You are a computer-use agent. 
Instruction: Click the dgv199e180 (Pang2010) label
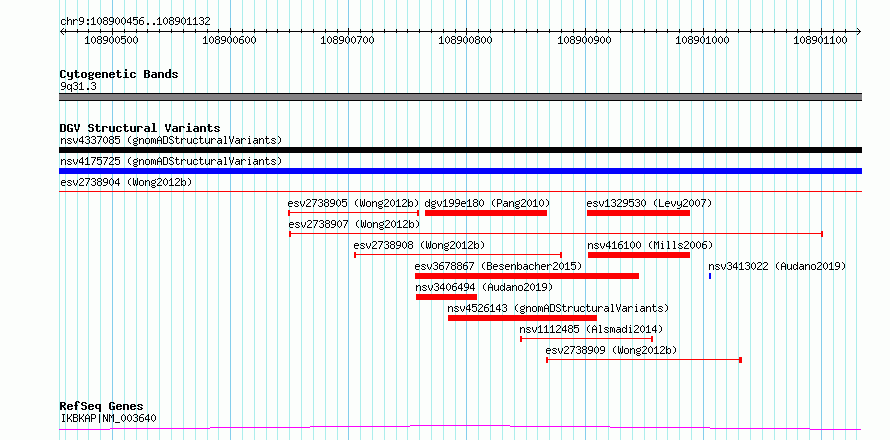(488, 203)
